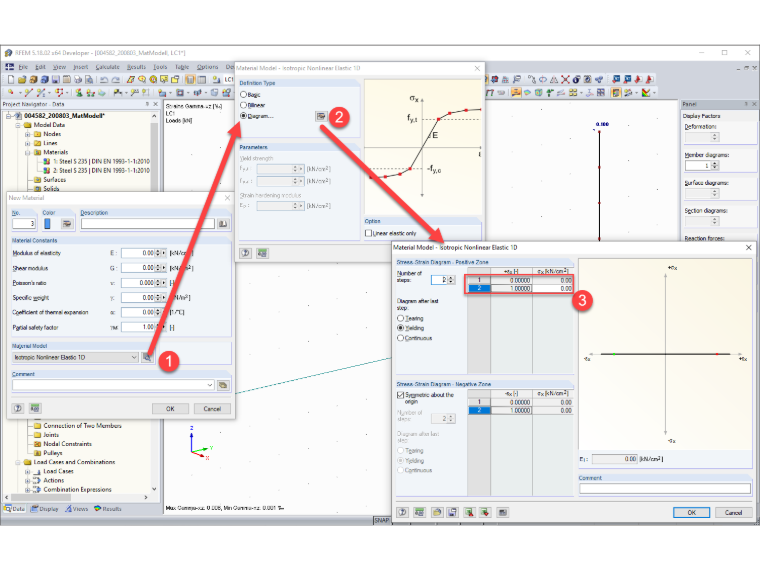Click edit diagram icon beside Diagram option
Viewport: 760px width, 570px height.
[321, 116]
